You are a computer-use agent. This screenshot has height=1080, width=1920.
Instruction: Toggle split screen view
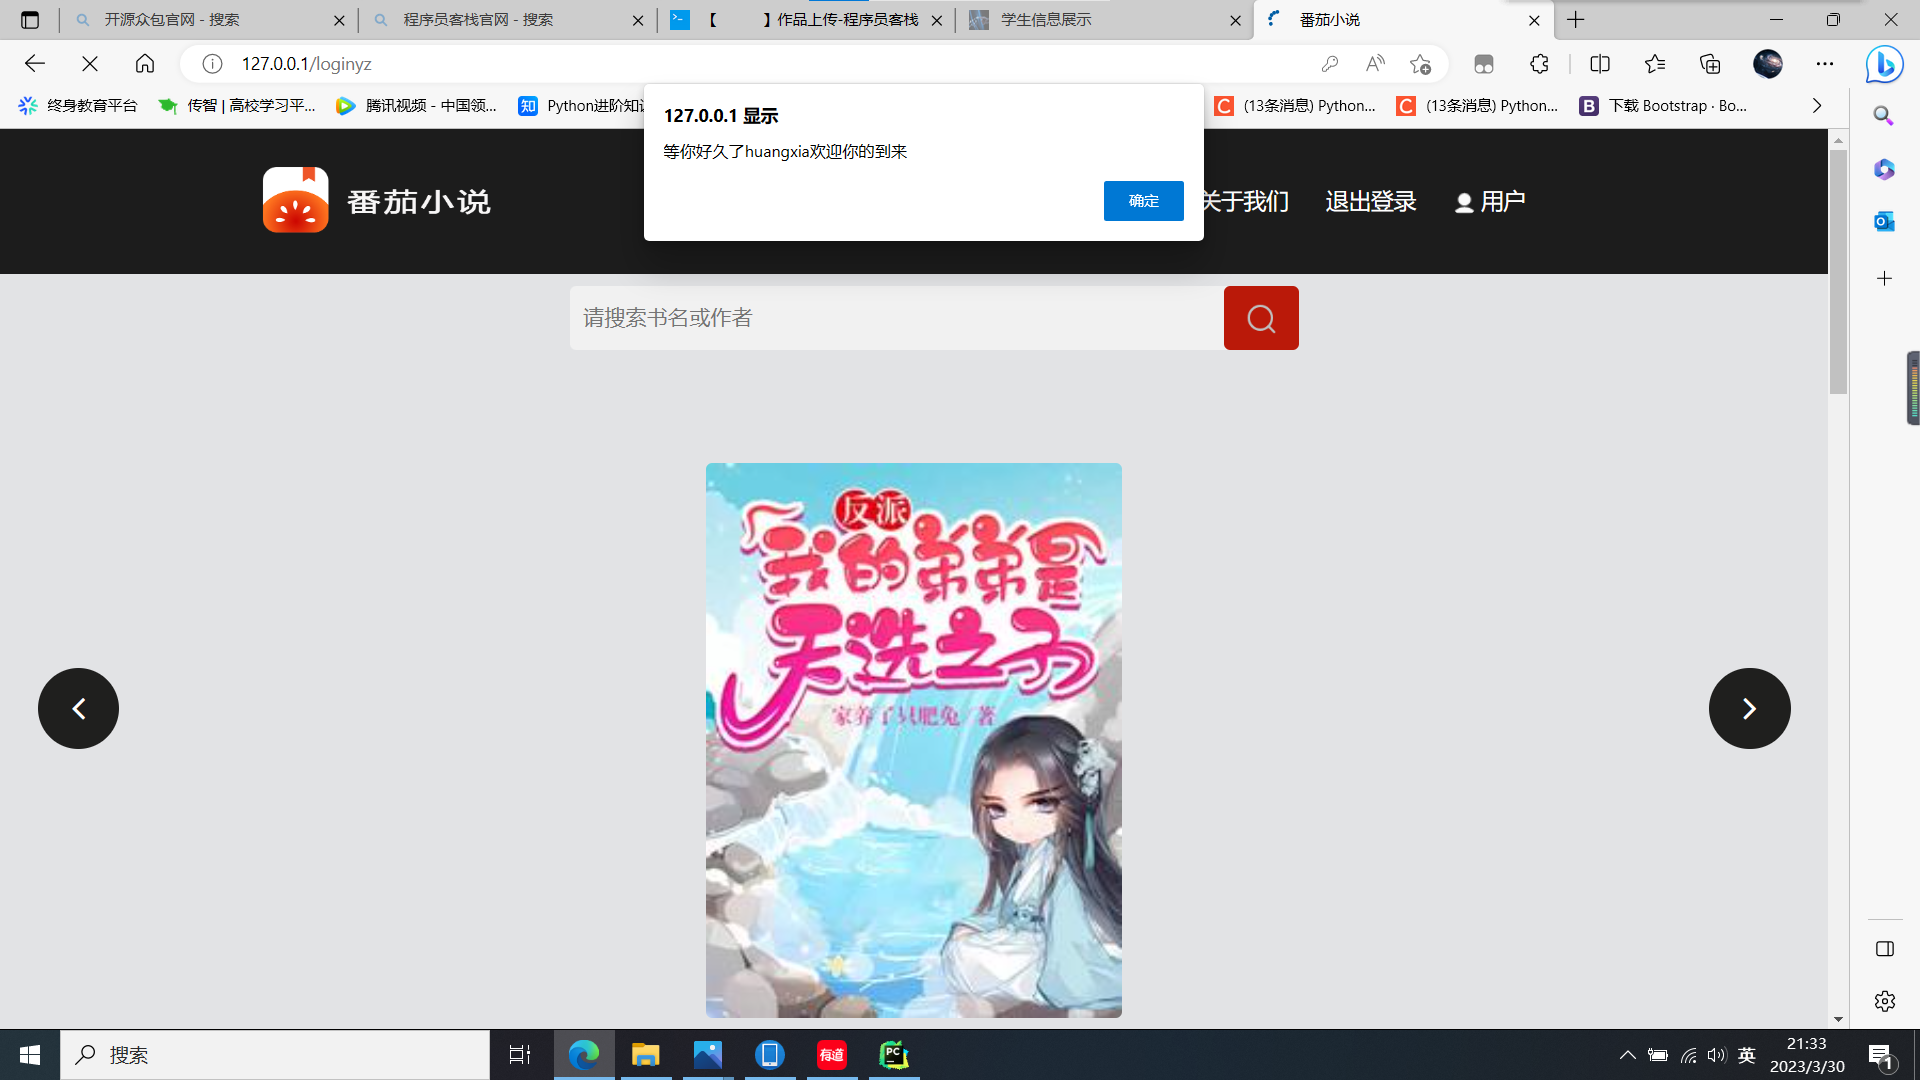click(1600, 64)
